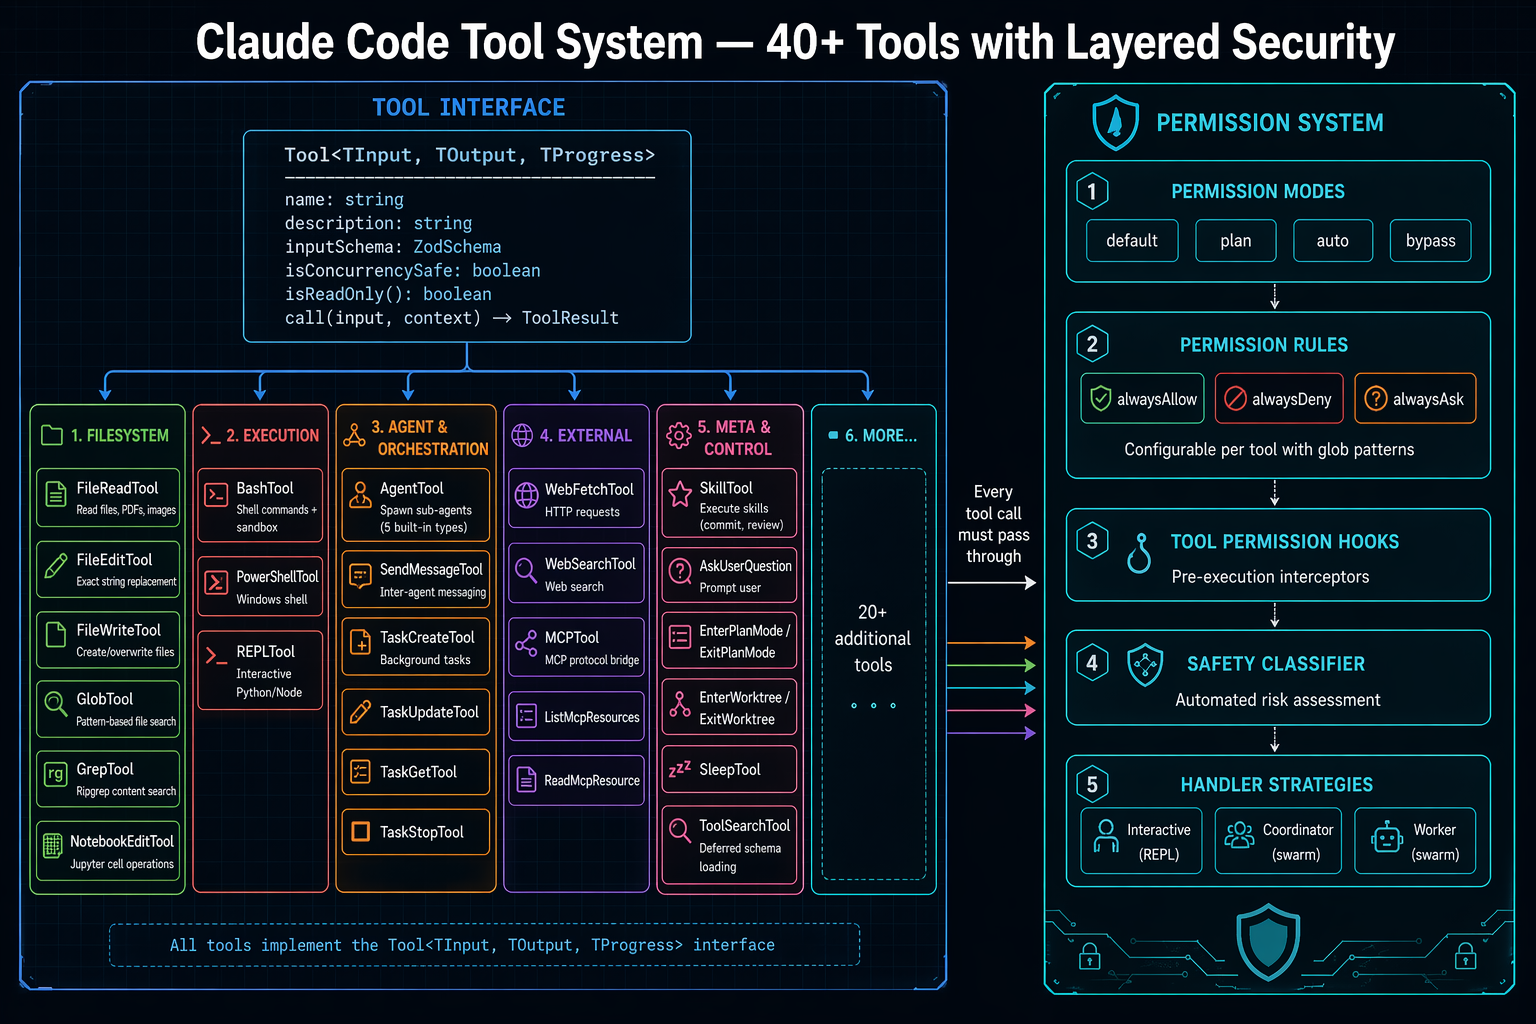
Task: Click the 4. EXTERNAL heading
Action: tap(586, 436)
